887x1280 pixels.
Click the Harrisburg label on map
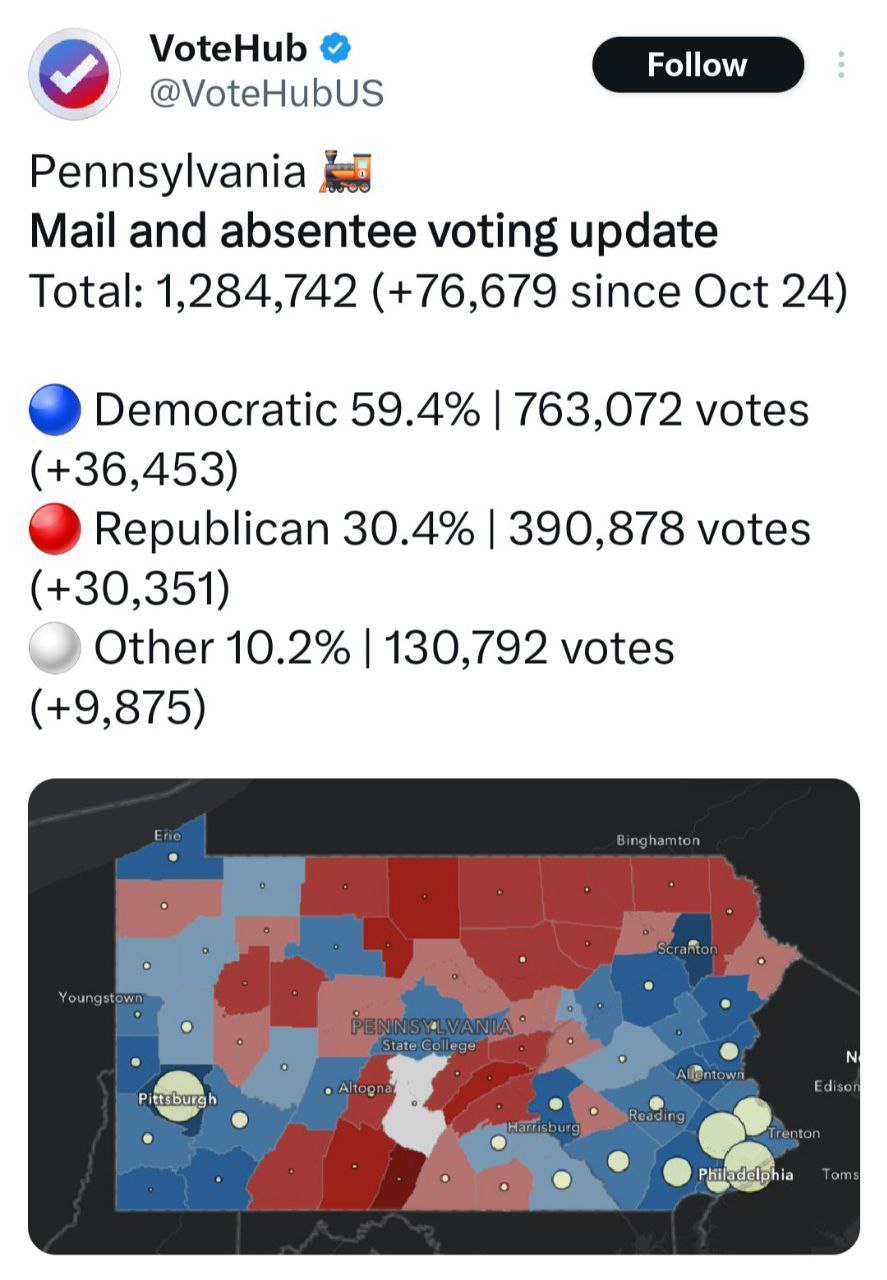click(544, 1127)
